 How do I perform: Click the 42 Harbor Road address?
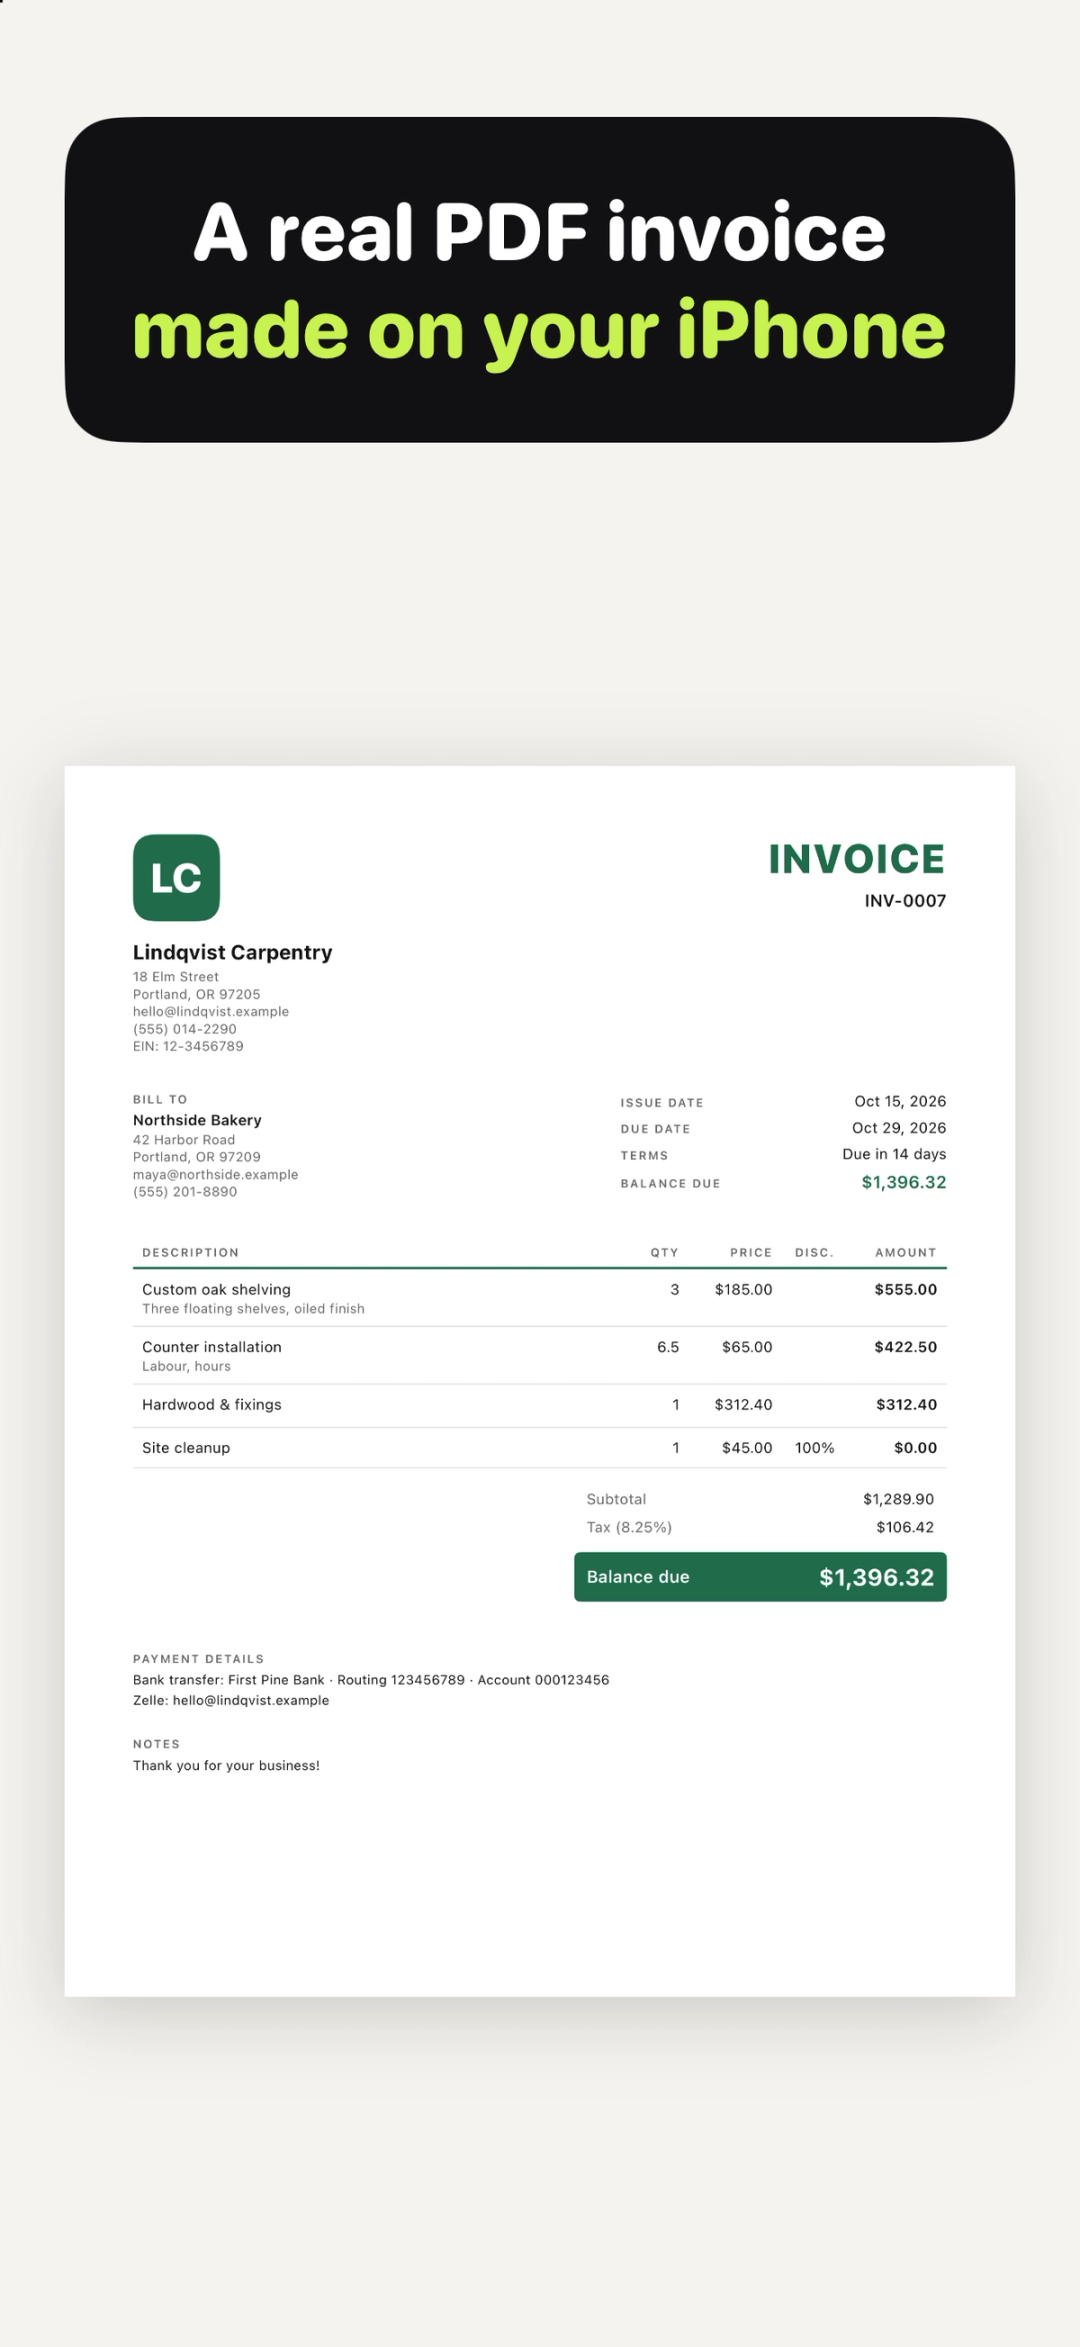(184, 1140)
